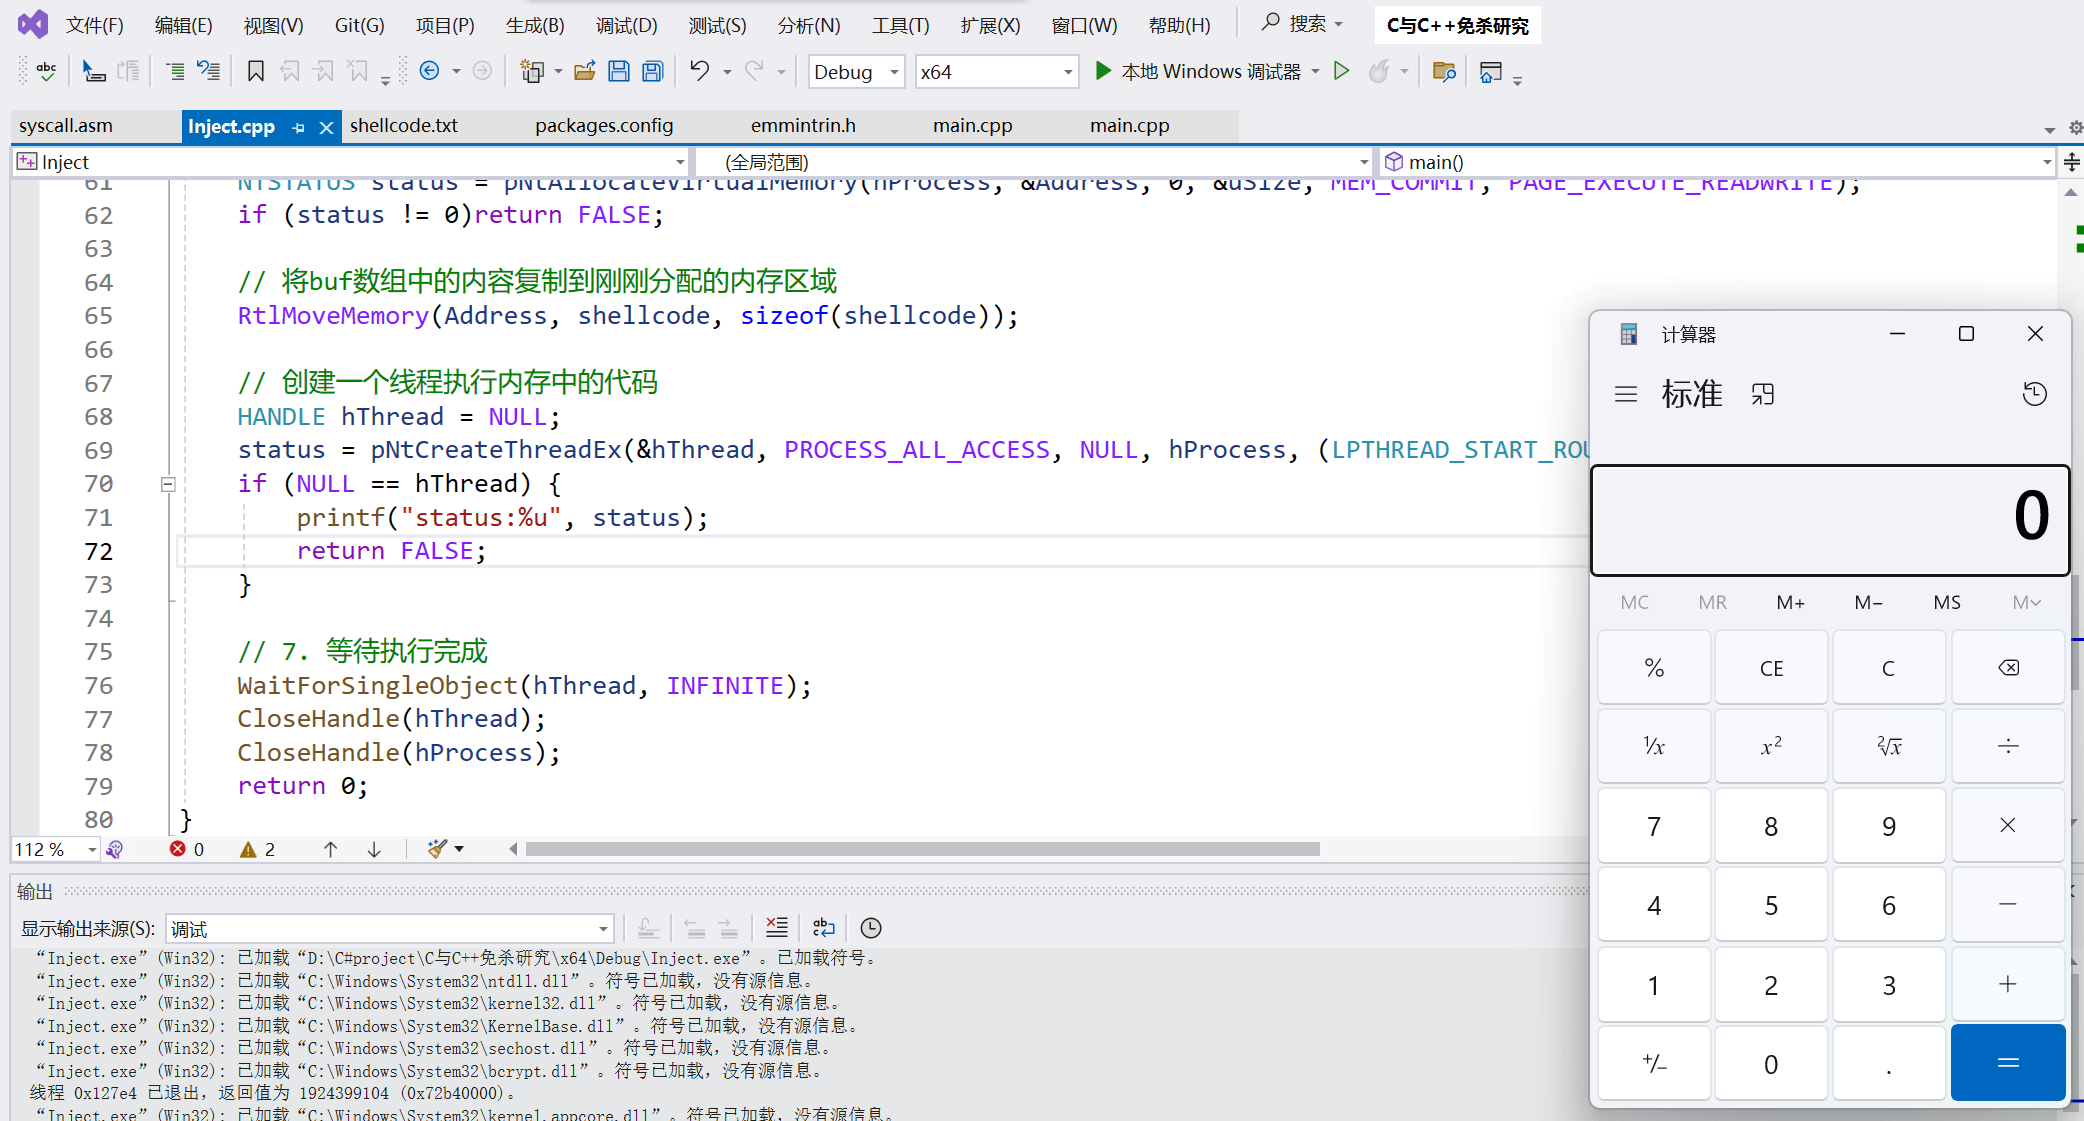
Task: Toggle pin on Inject.cpp tab
Action: coord(298,127)
